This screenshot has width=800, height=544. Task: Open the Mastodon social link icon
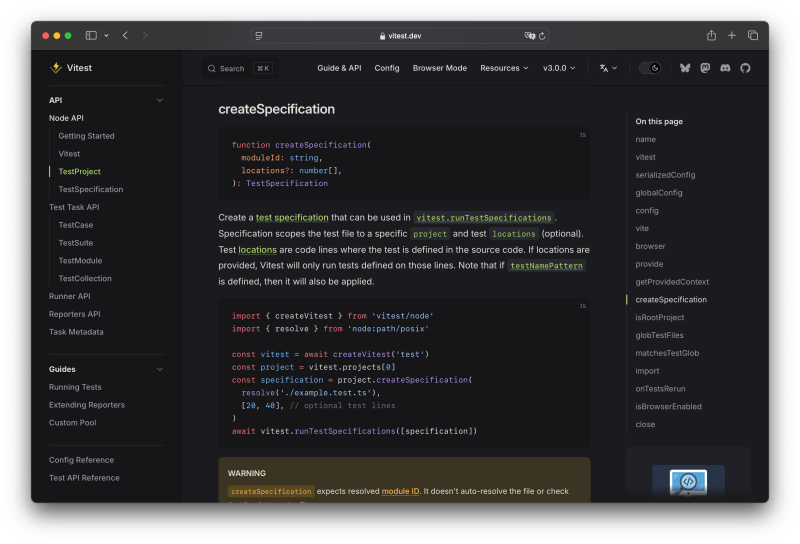705,68
